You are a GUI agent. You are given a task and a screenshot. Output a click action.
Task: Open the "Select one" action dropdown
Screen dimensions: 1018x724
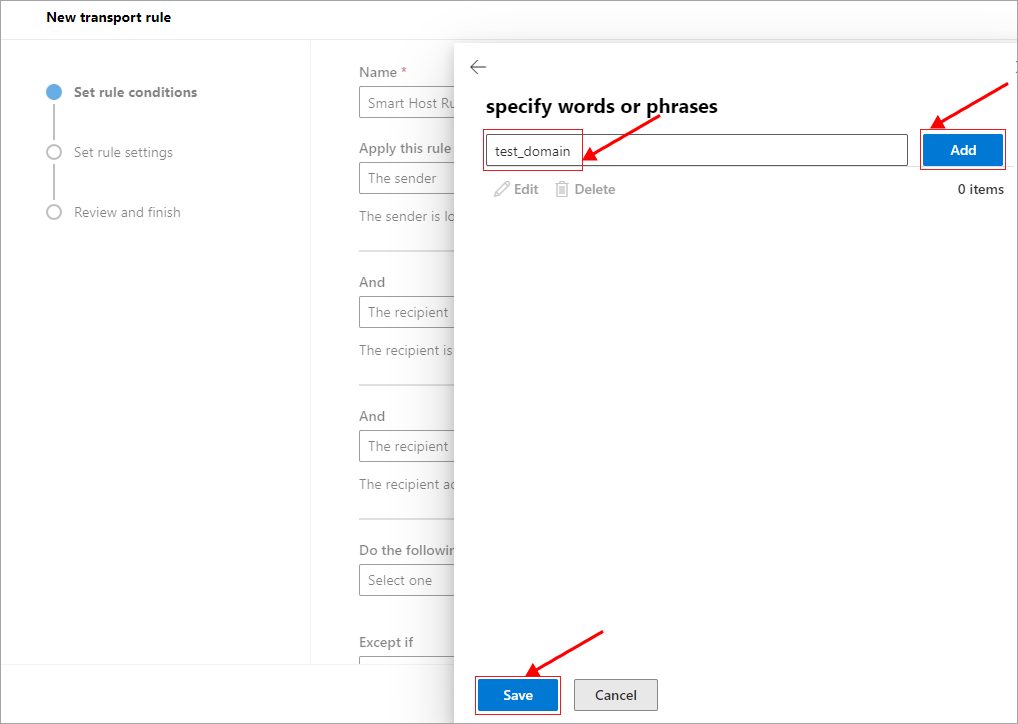(407, 580)
